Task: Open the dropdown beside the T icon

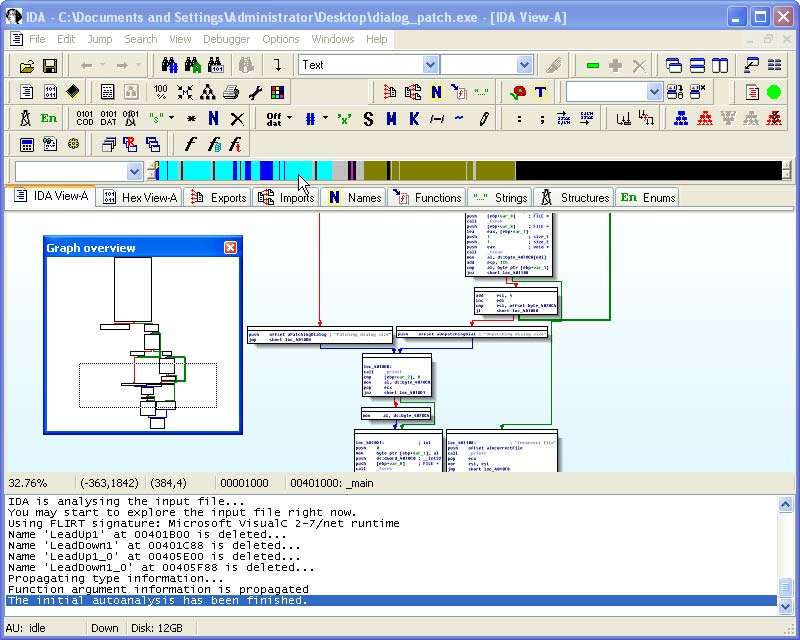Action: [654, 92]
